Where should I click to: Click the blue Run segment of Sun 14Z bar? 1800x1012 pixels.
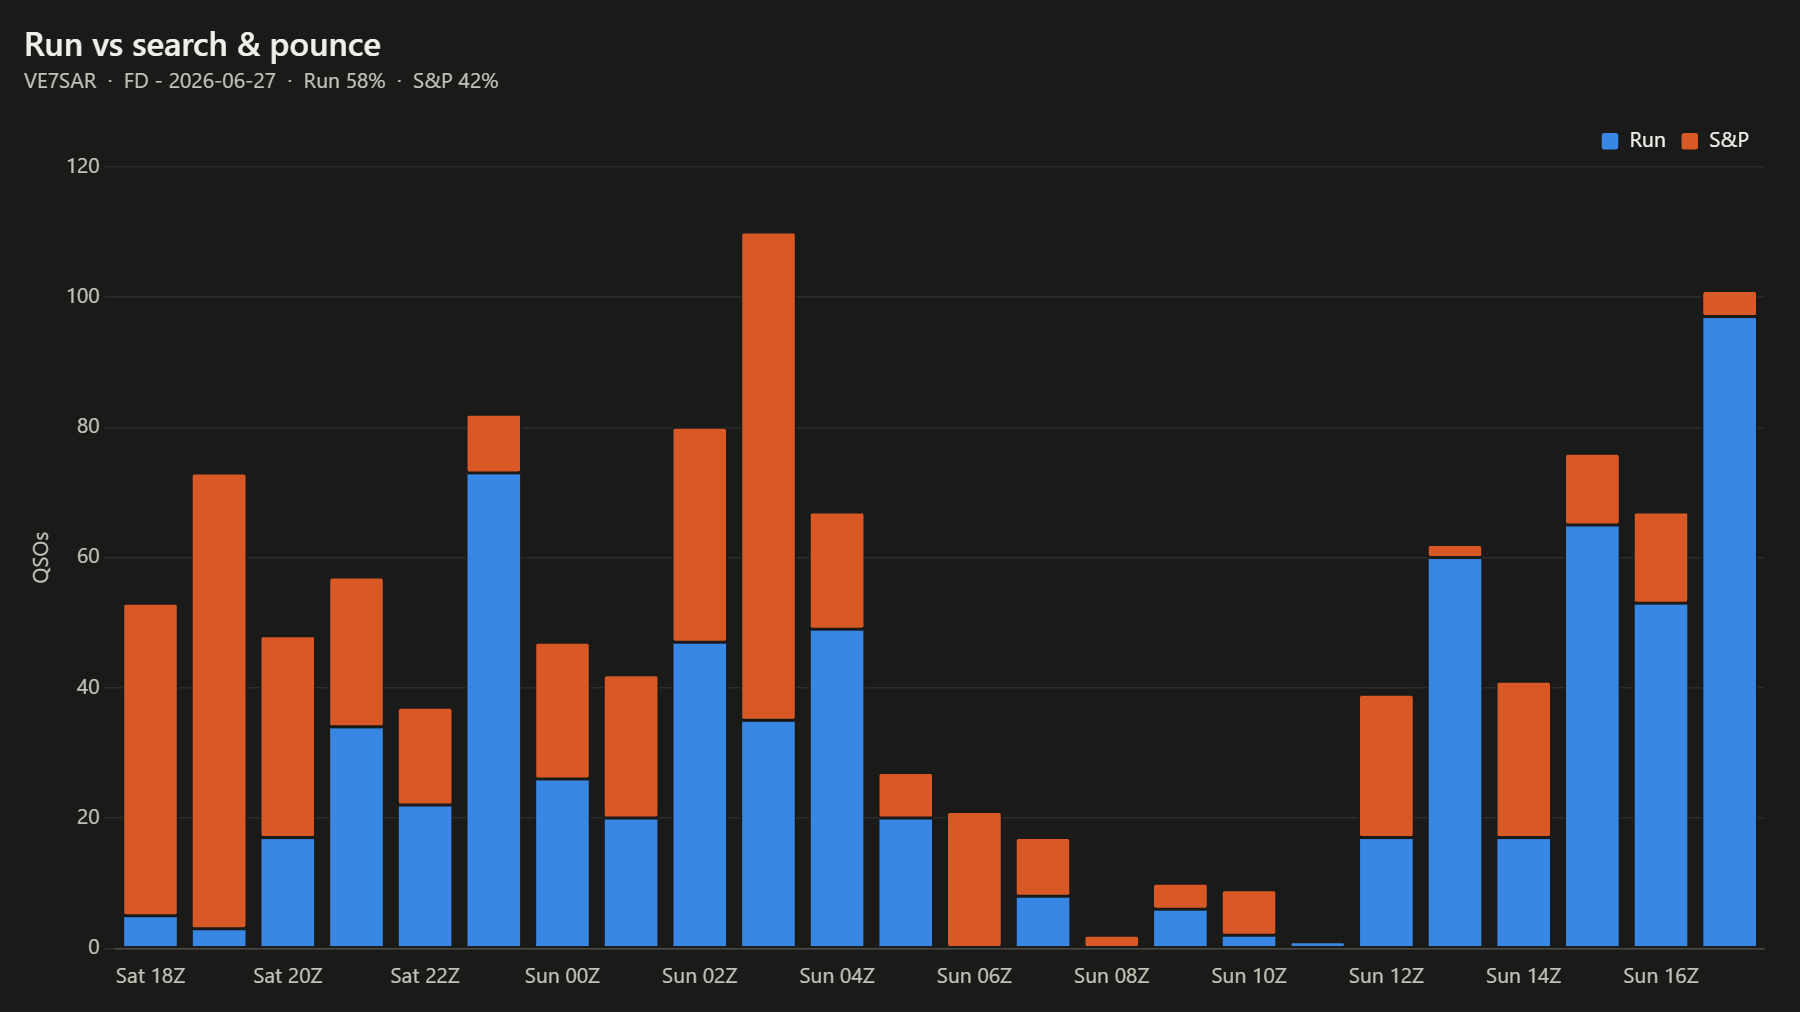(1523, 892)
